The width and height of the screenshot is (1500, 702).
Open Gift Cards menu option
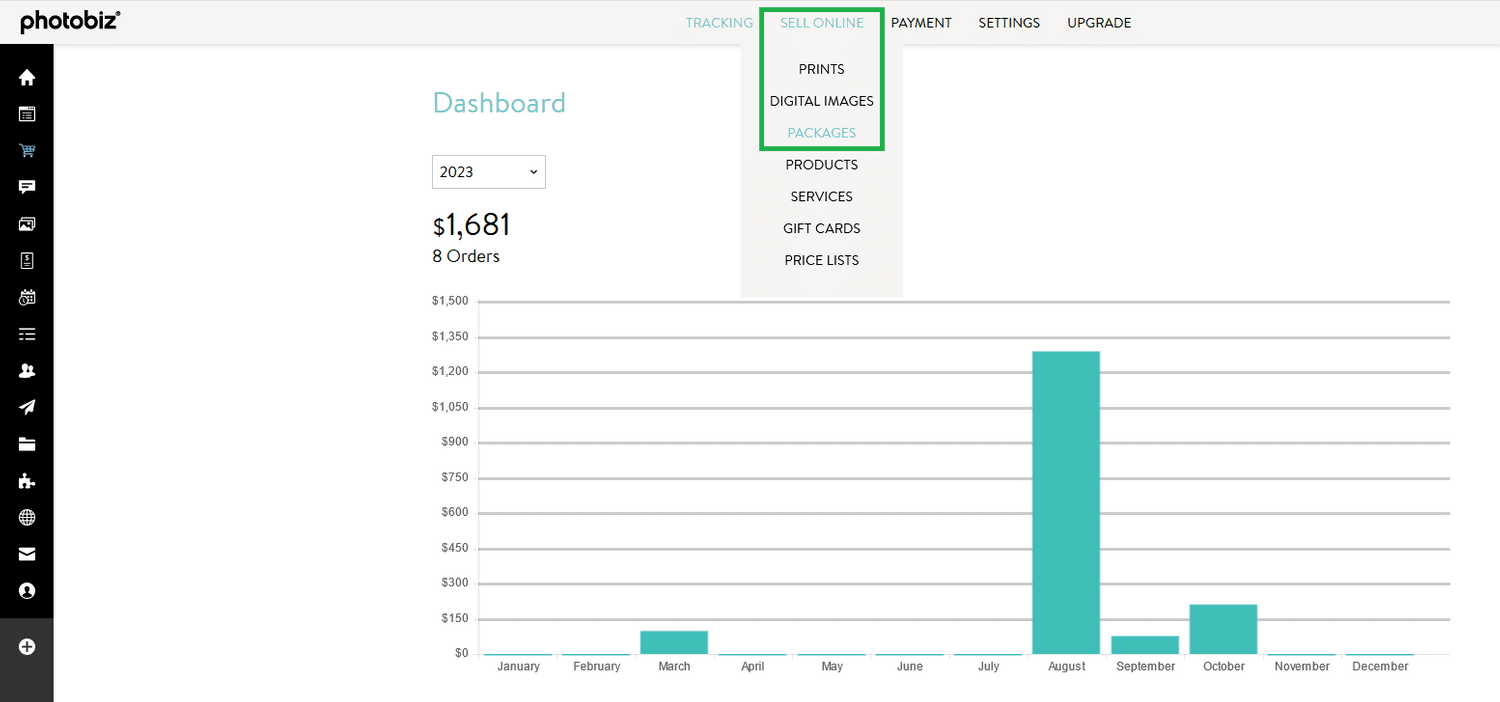click(x=821, y=228)
